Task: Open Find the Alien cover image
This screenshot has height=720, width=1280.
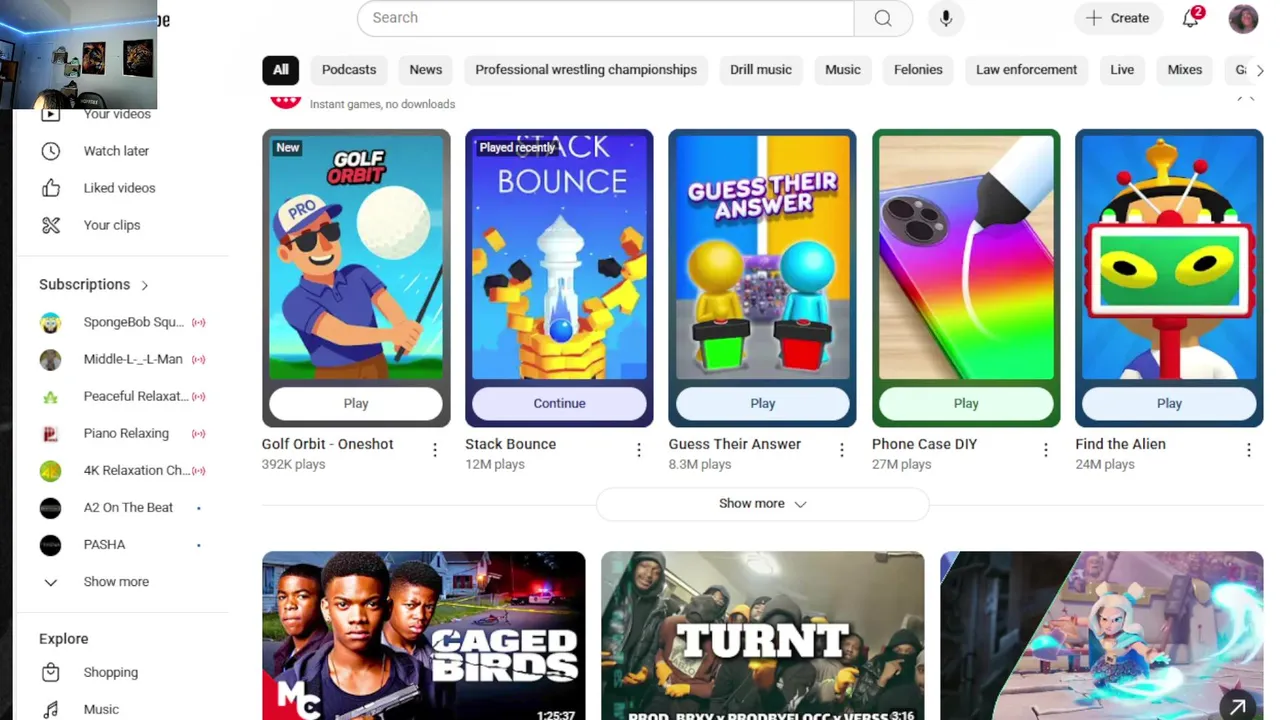Action: coord(1169,257)
